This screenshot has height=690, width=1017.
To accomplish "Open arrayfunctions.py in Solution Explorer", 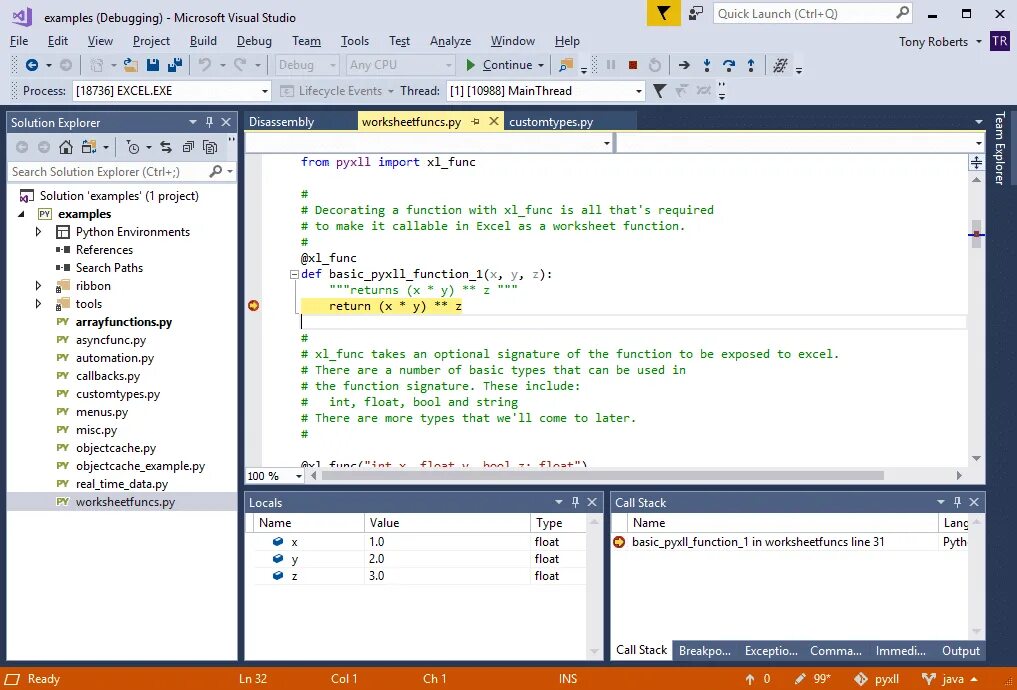I will pos(123,322).
